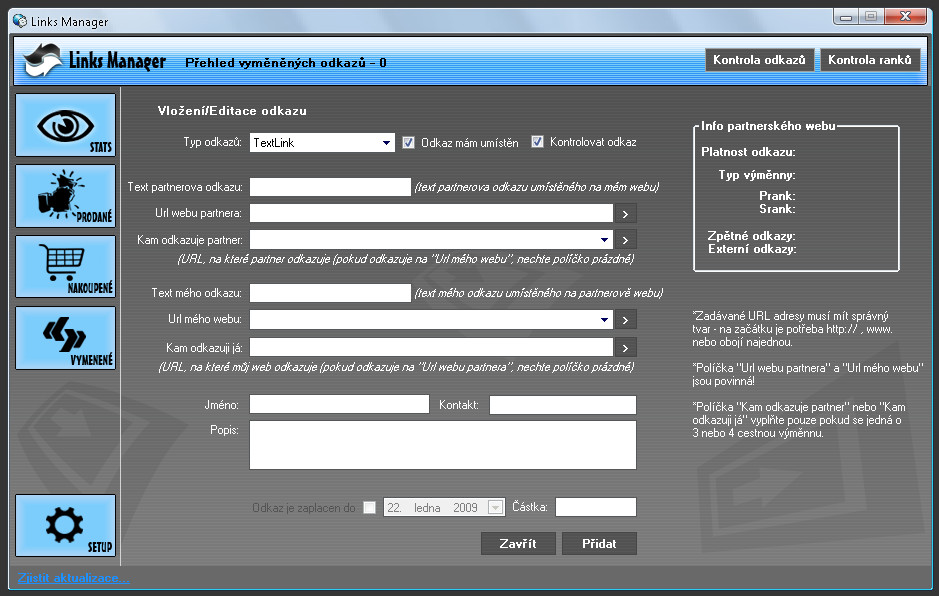The width and height of the screenshot is (939, 596).
Task: Focus the Text partnerova odkazu field
Action: [x=330, y=187]
